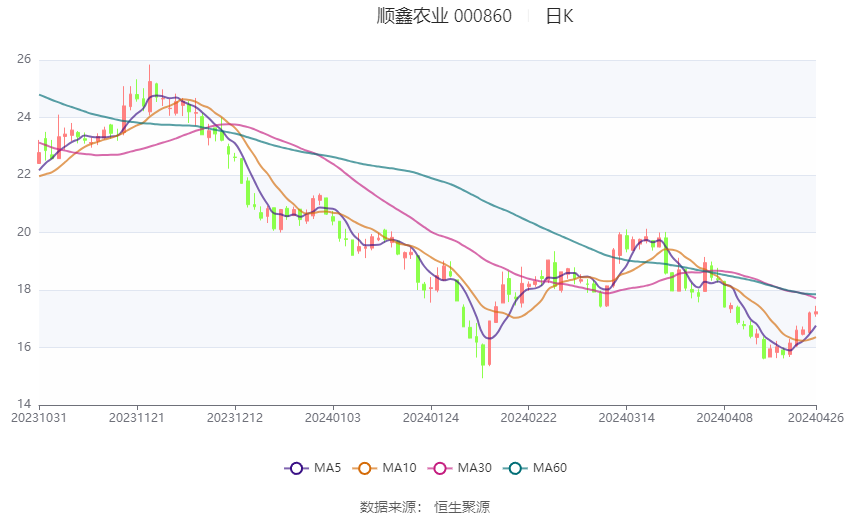Viewport: 850px width, 517px height.
Task: Click the data source text 数据来源：恒生聚源
Action: [x=425, y=507]
